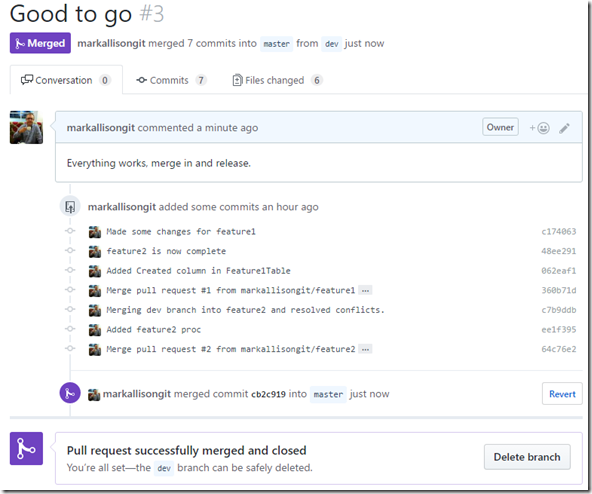Expand ellipsis on pull request #2 merge commit
The height and width of the screenshot is (494, 592).
point(365,349)
